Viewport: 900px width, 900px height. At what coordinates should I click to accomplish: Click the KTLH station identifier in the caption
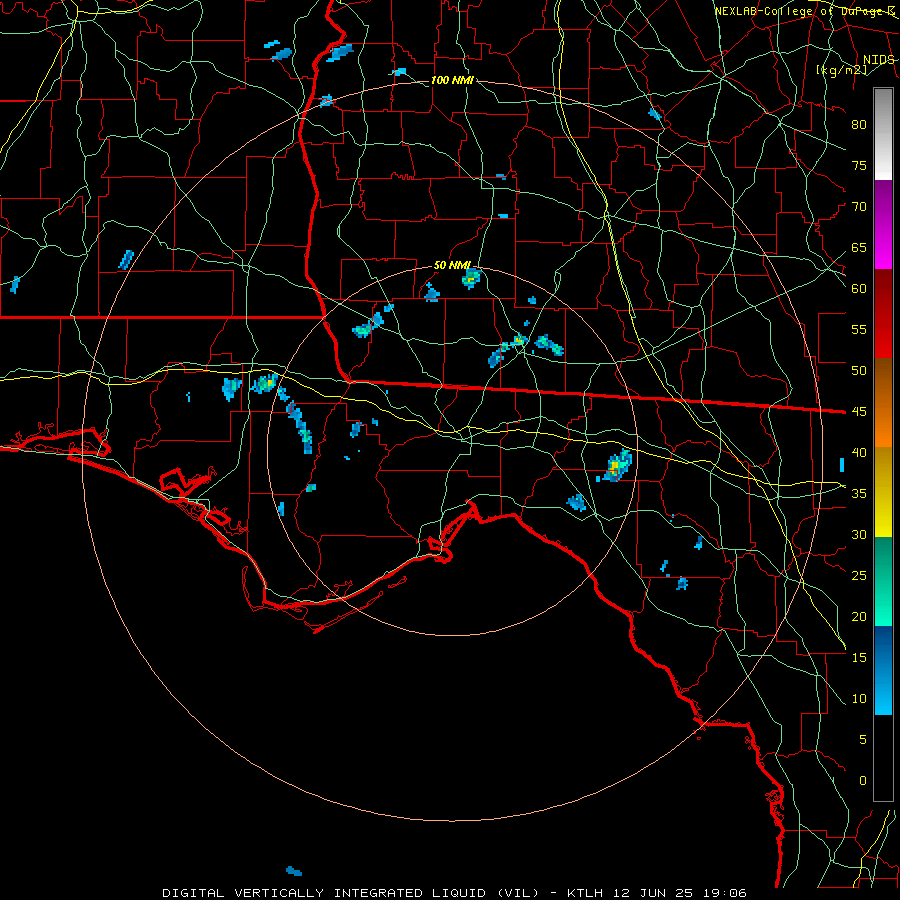586,893
